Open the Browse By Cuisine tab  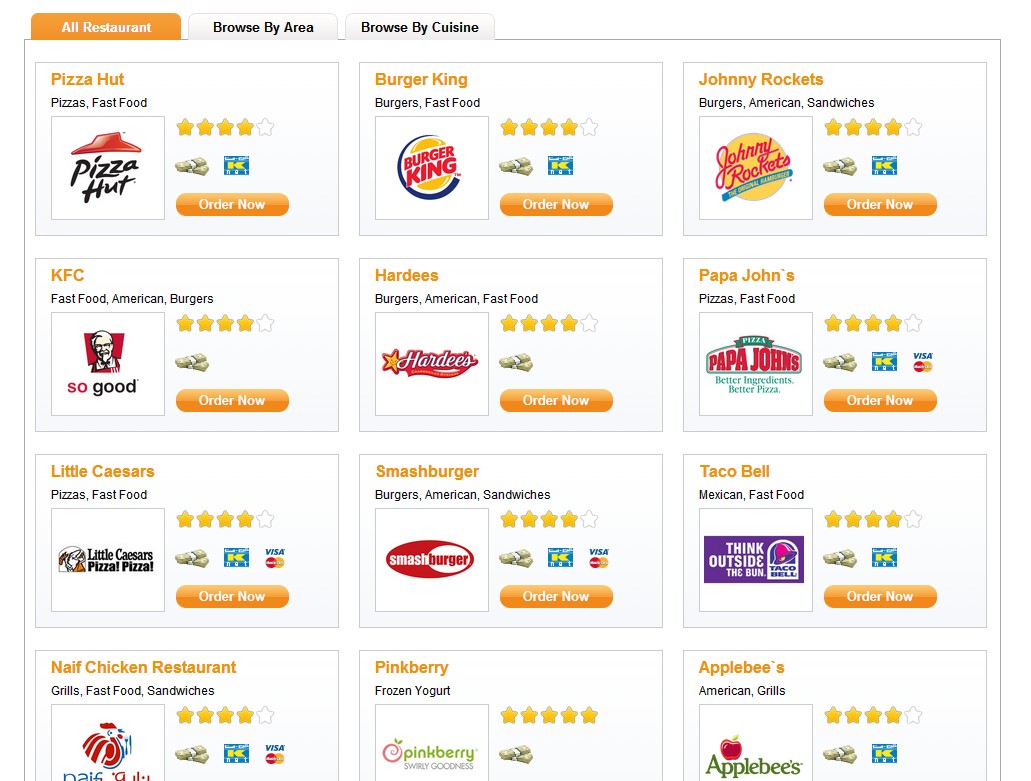[x=420, y=27]
